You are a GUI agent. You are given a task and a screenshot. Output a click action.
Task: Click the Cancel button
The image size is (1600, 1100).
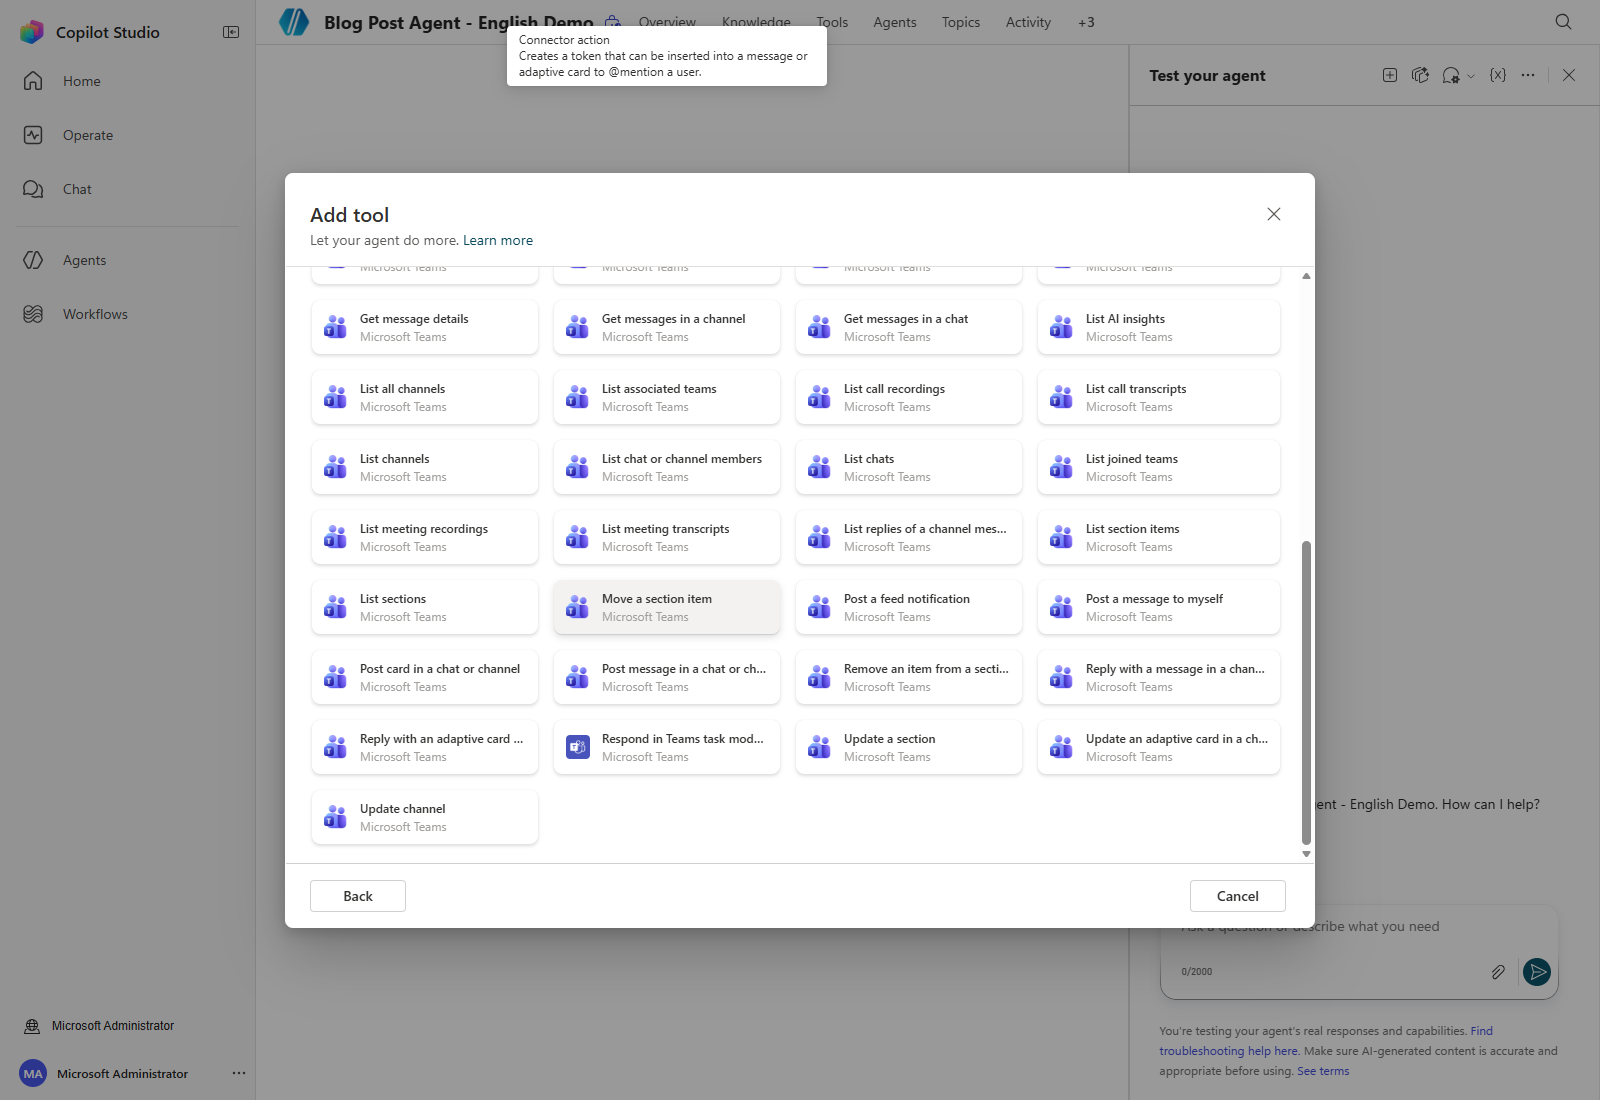pyautogui.click(x=1238, y=896)
